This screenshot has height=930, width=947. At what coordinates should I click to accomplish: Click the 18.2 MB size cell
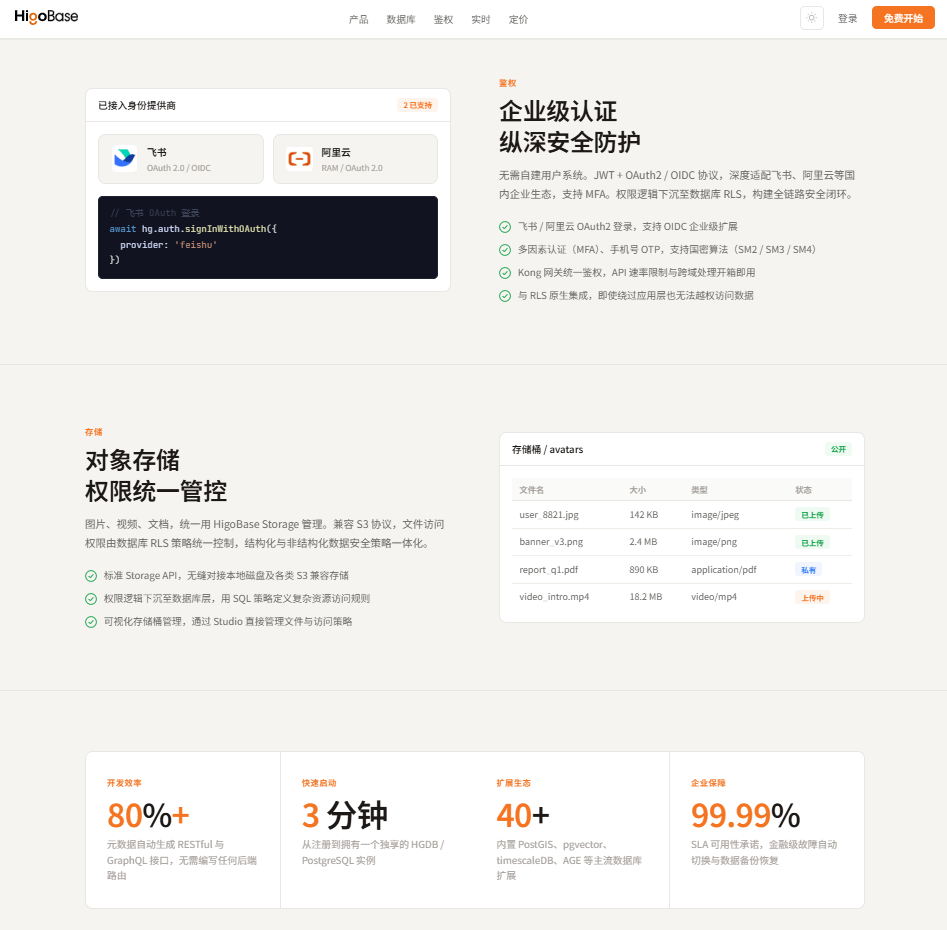coord(646,597)
